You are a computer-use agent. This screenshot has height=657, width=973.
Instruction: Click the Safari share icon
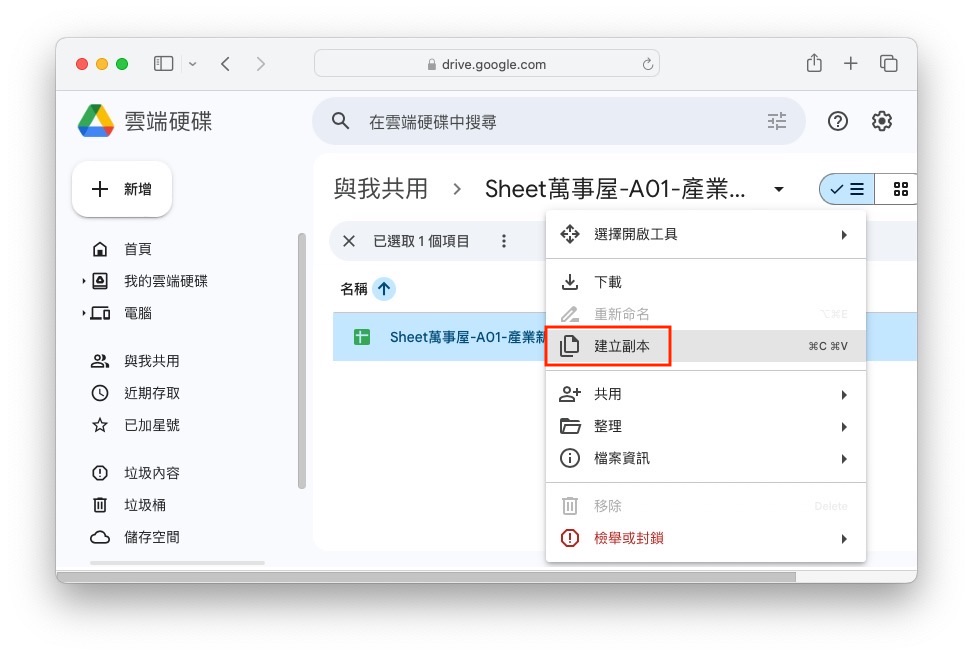[x=814, y=63]
